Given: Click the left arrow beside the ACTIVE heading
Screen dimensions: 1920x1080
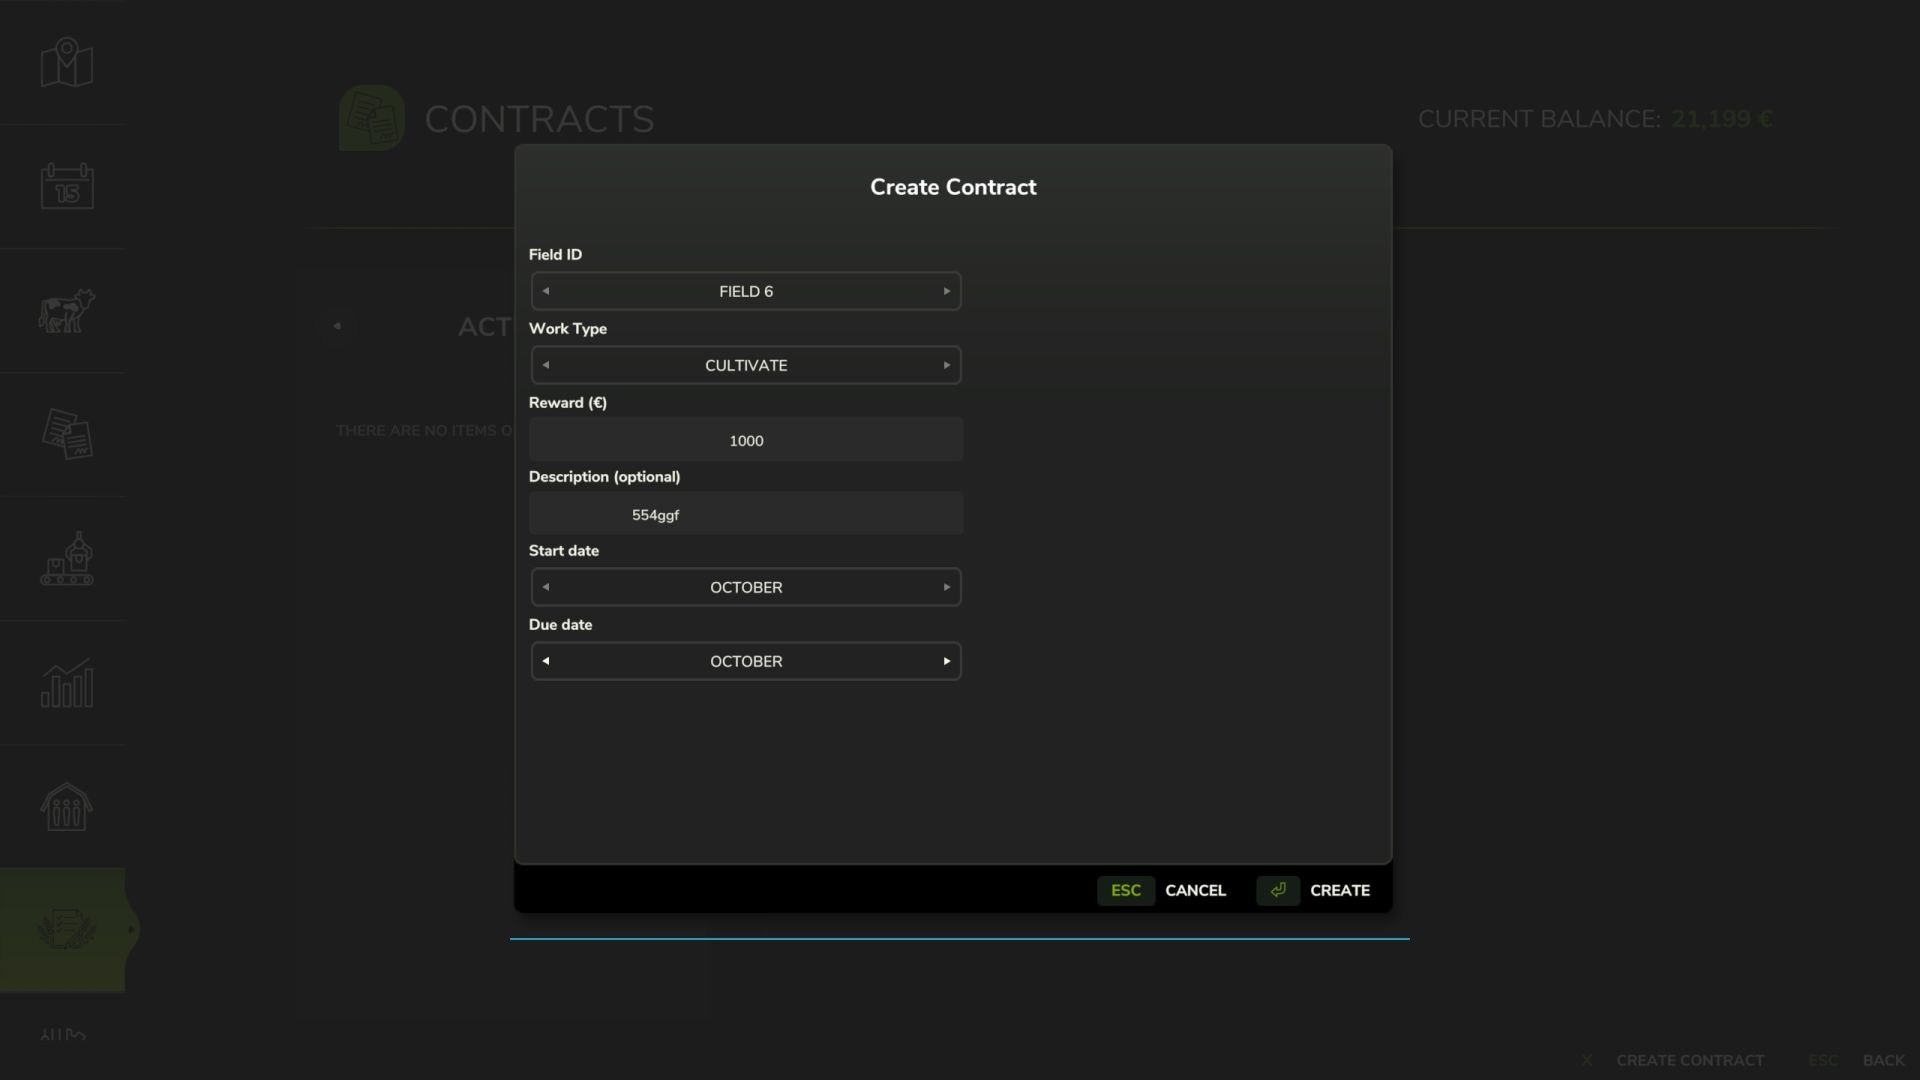Looking at the screenshot, I should 338,325.
